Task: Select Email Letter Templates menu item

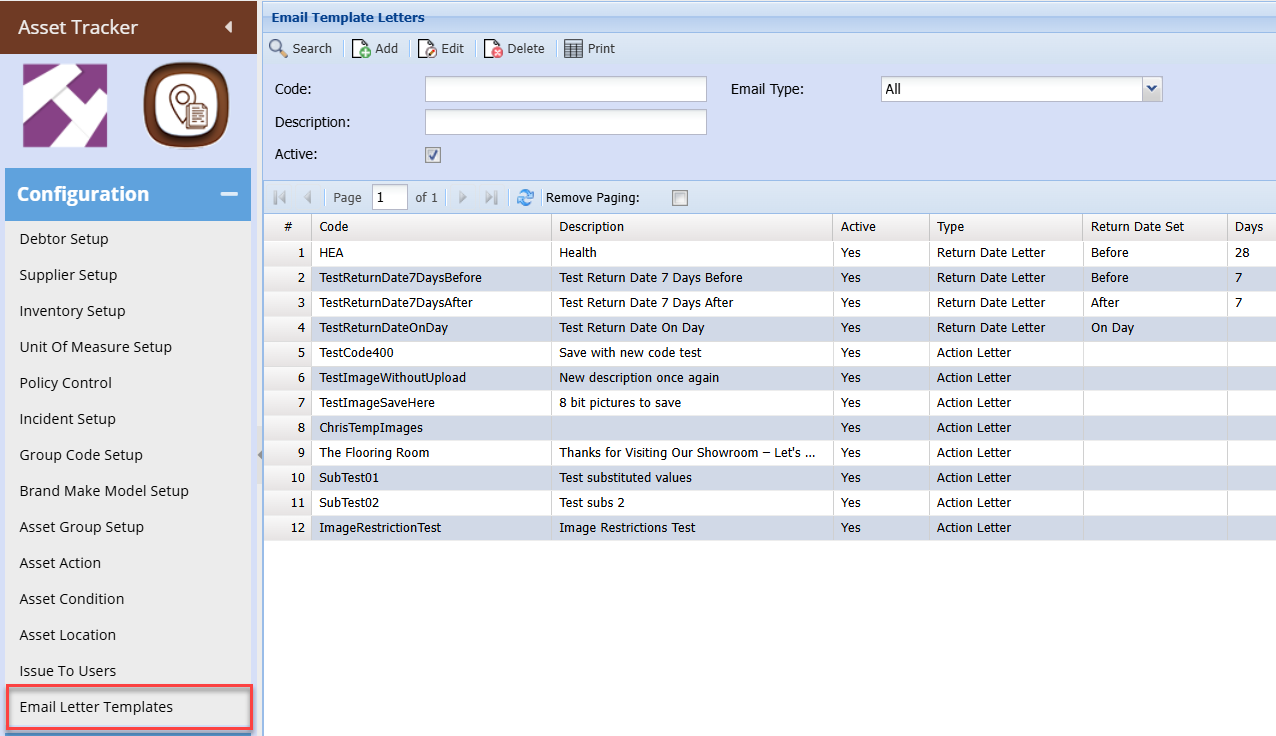Action: 96,707
